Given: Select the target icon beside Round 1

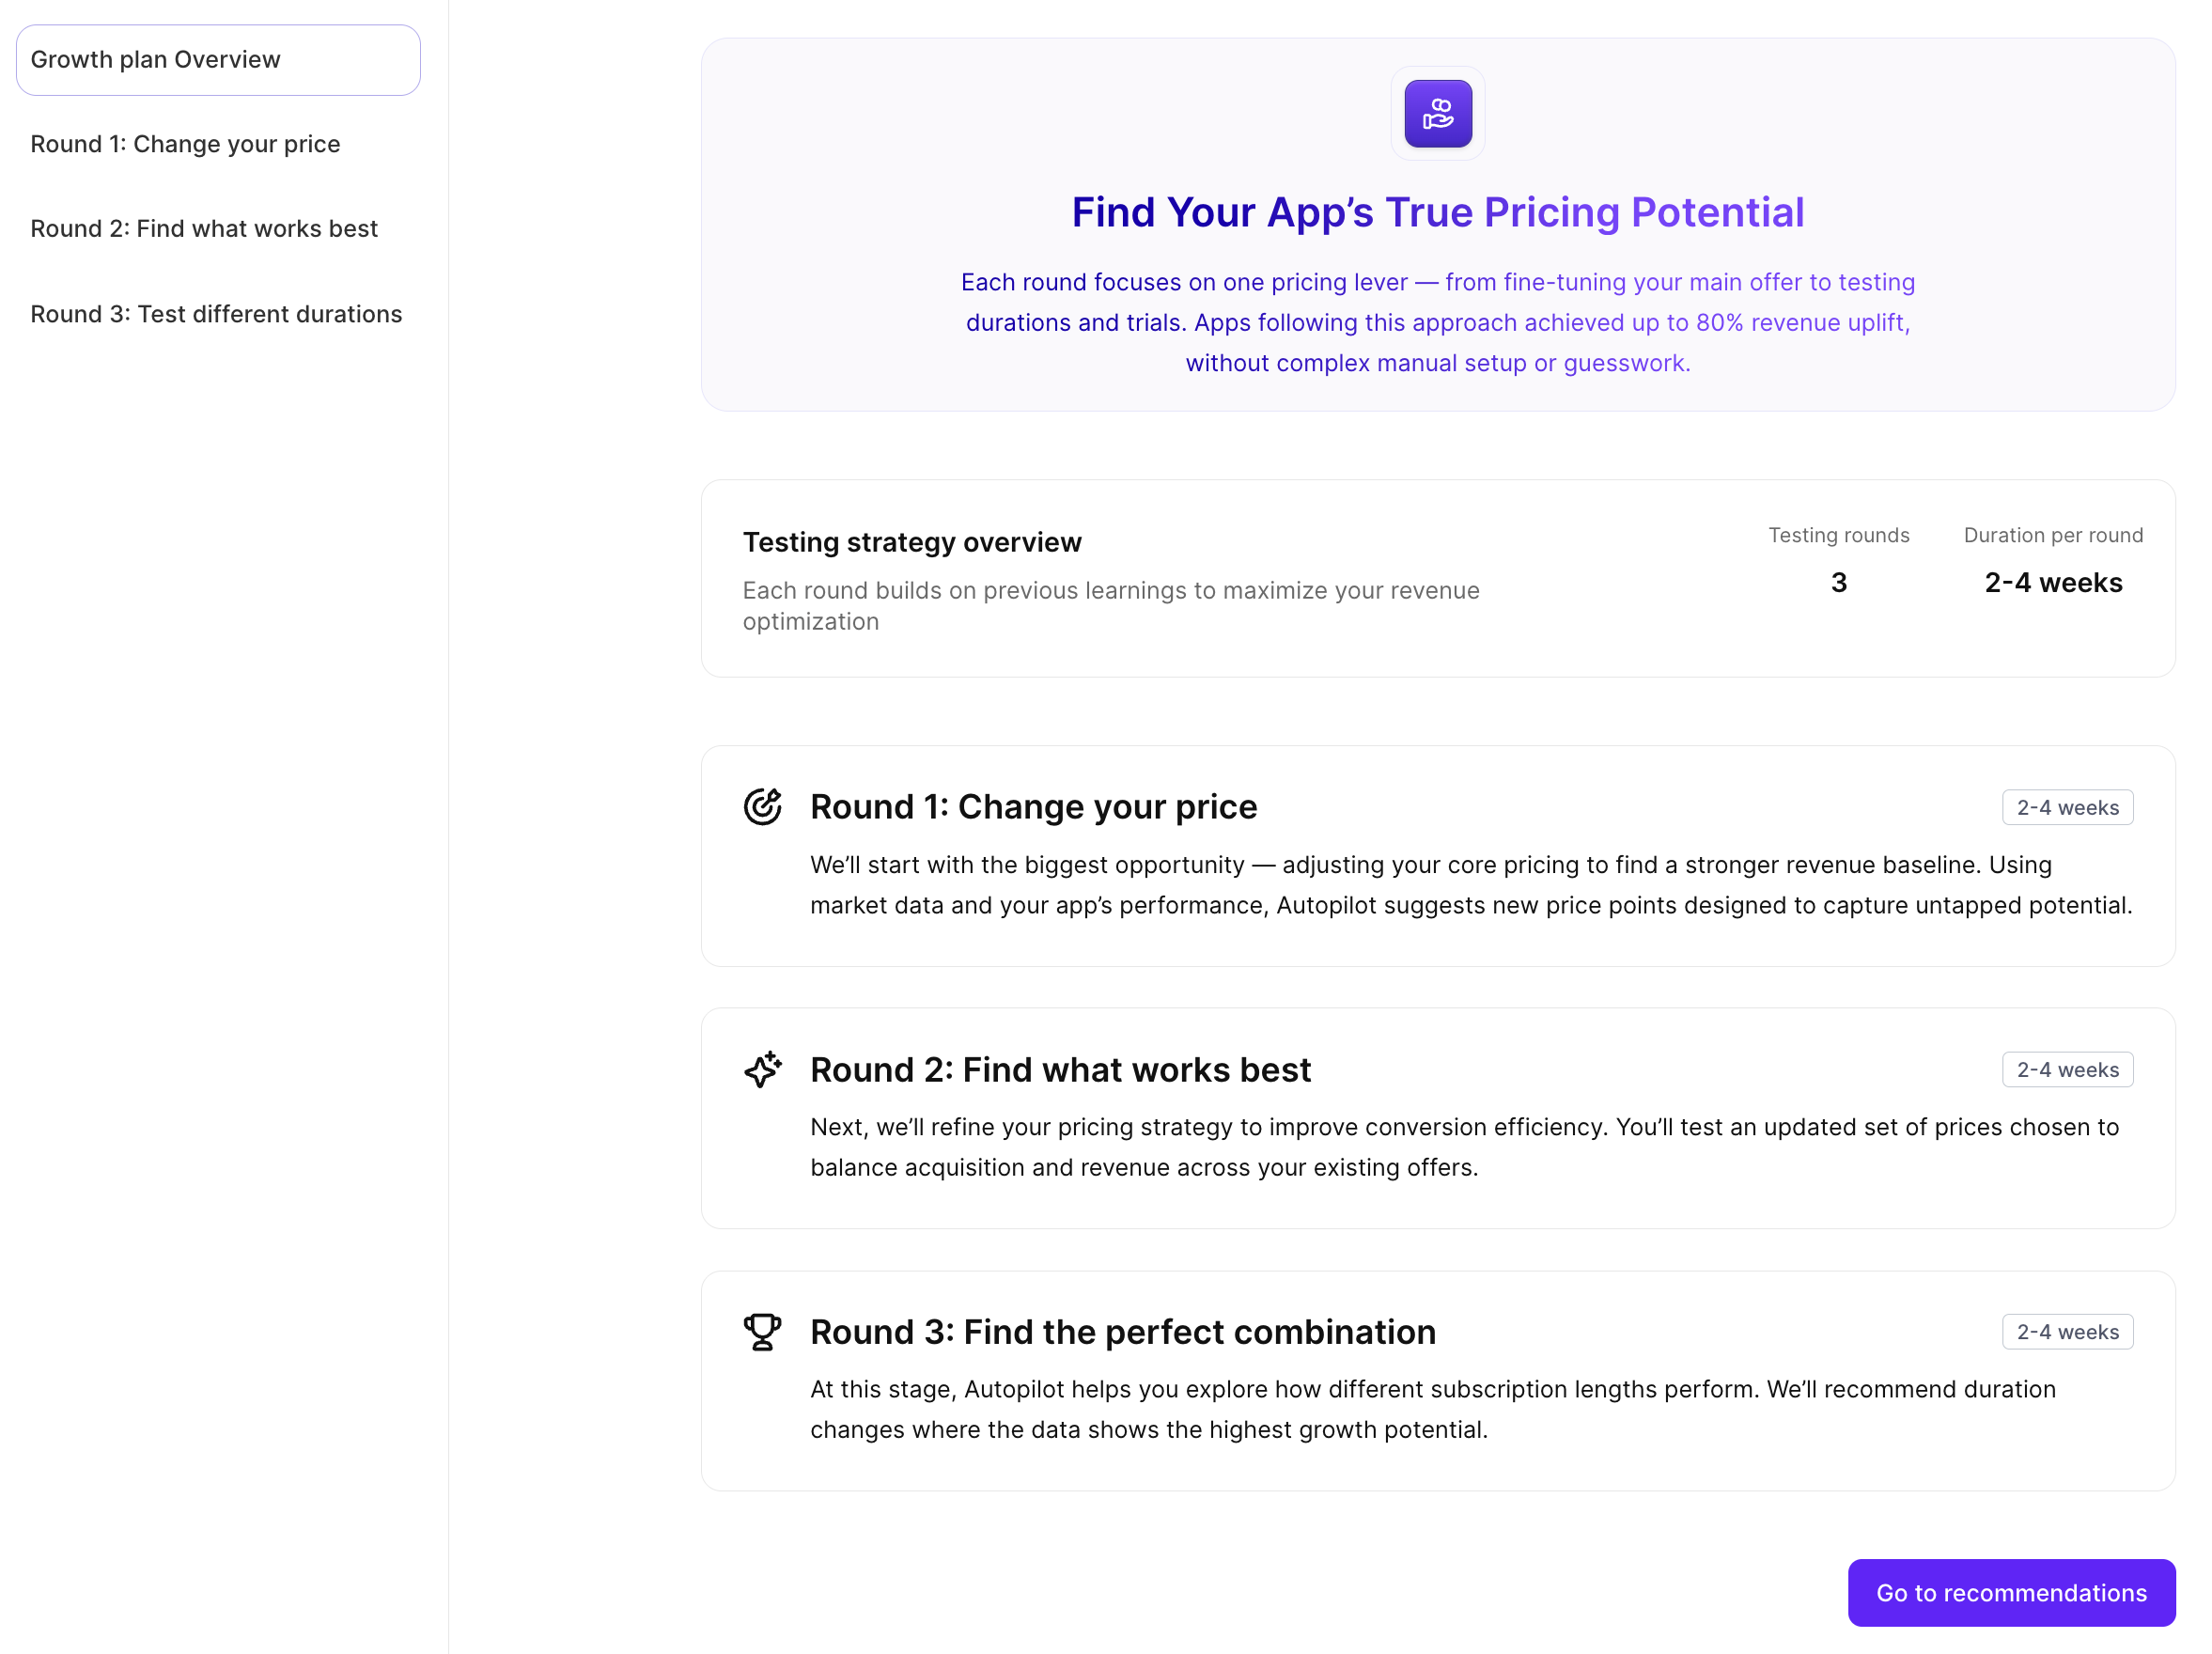Looking at the screenshot, I should [762, 805].
